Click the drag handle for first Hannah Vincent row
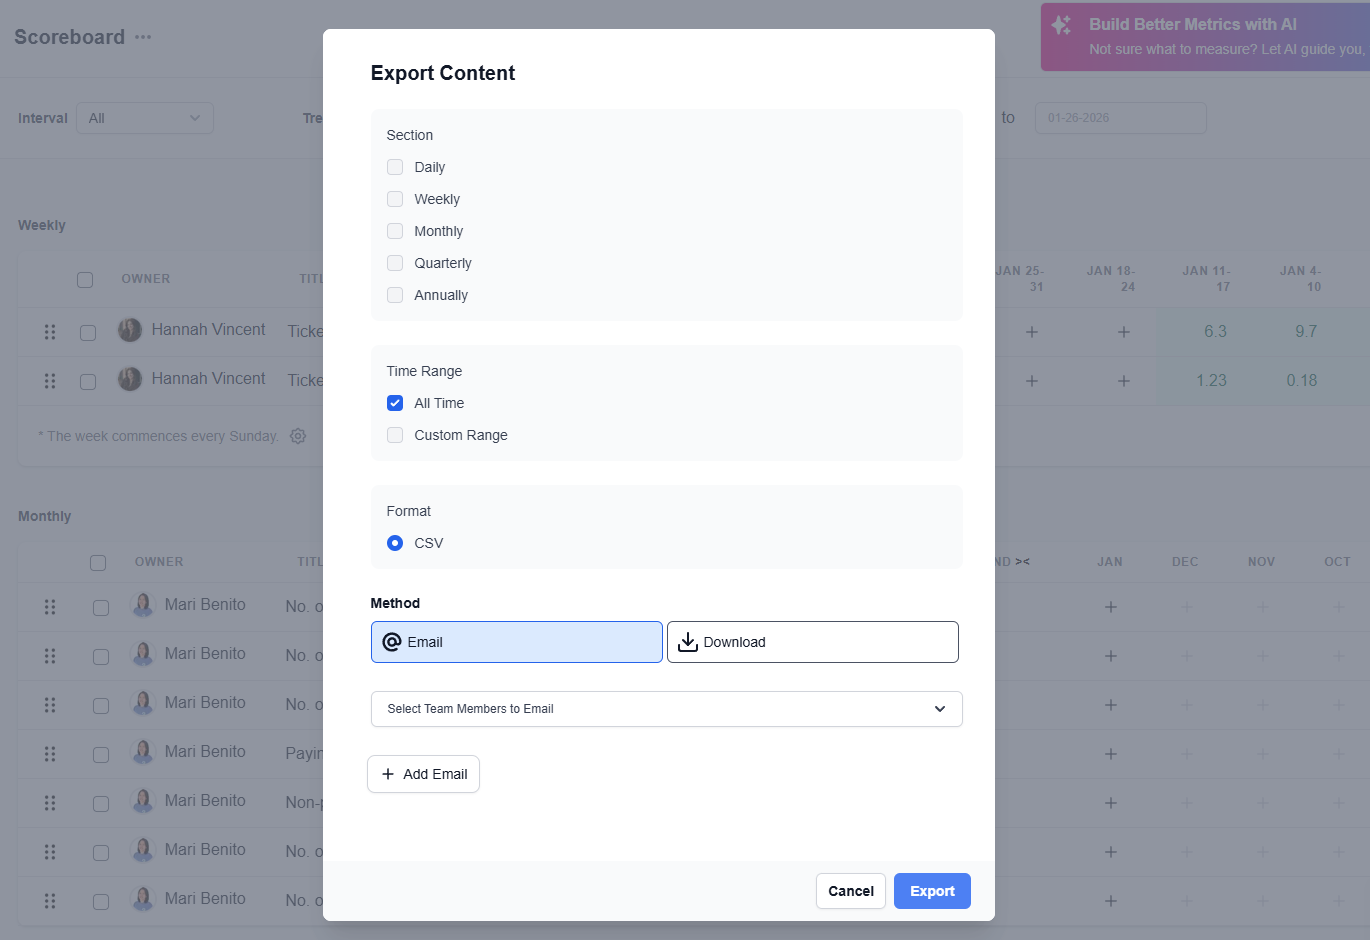This screenshot has width=1370, height=940. point(50,332)
